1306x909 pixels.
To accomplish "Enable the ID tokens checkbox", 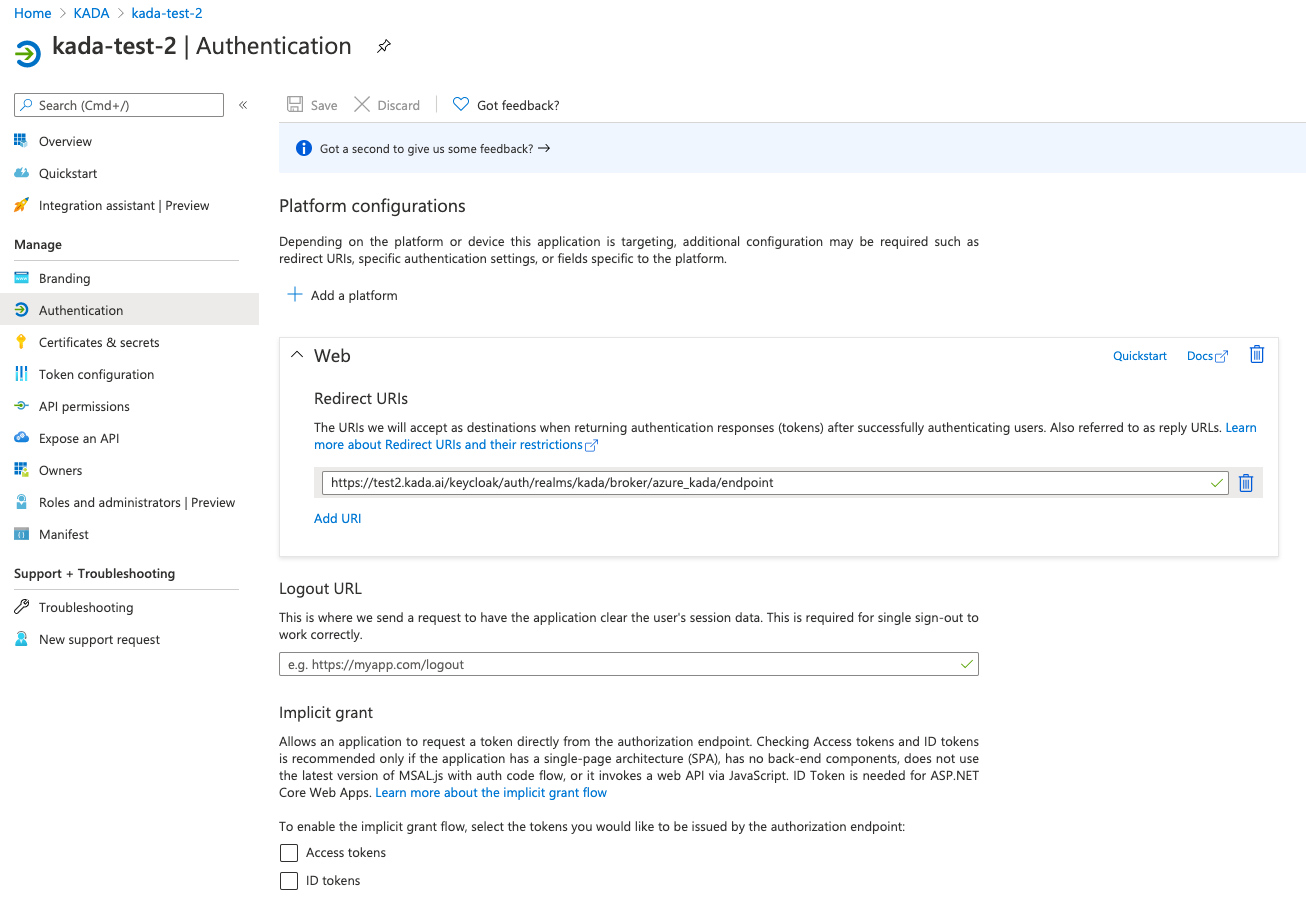I will [x=289, y=880].
